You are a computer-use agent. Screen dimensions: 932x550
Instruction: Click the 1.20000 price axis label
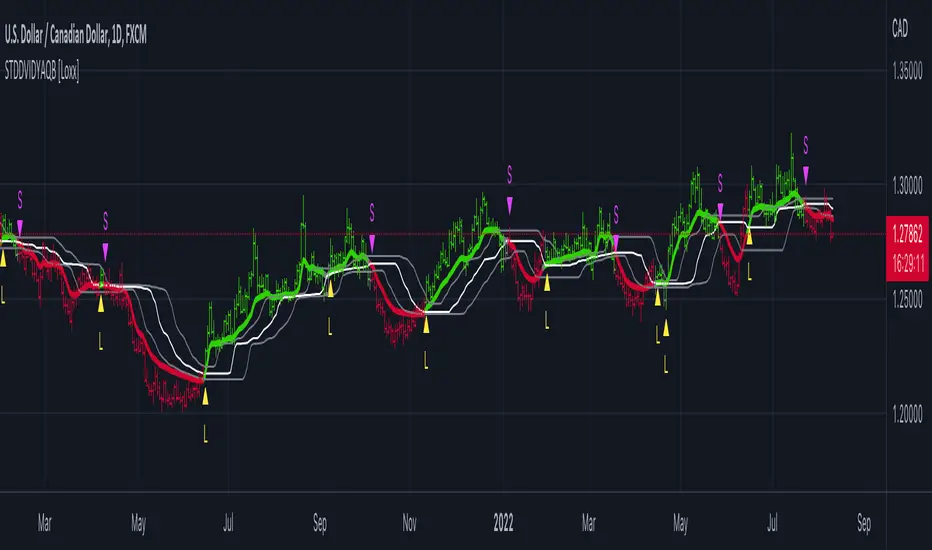(908, 414)
